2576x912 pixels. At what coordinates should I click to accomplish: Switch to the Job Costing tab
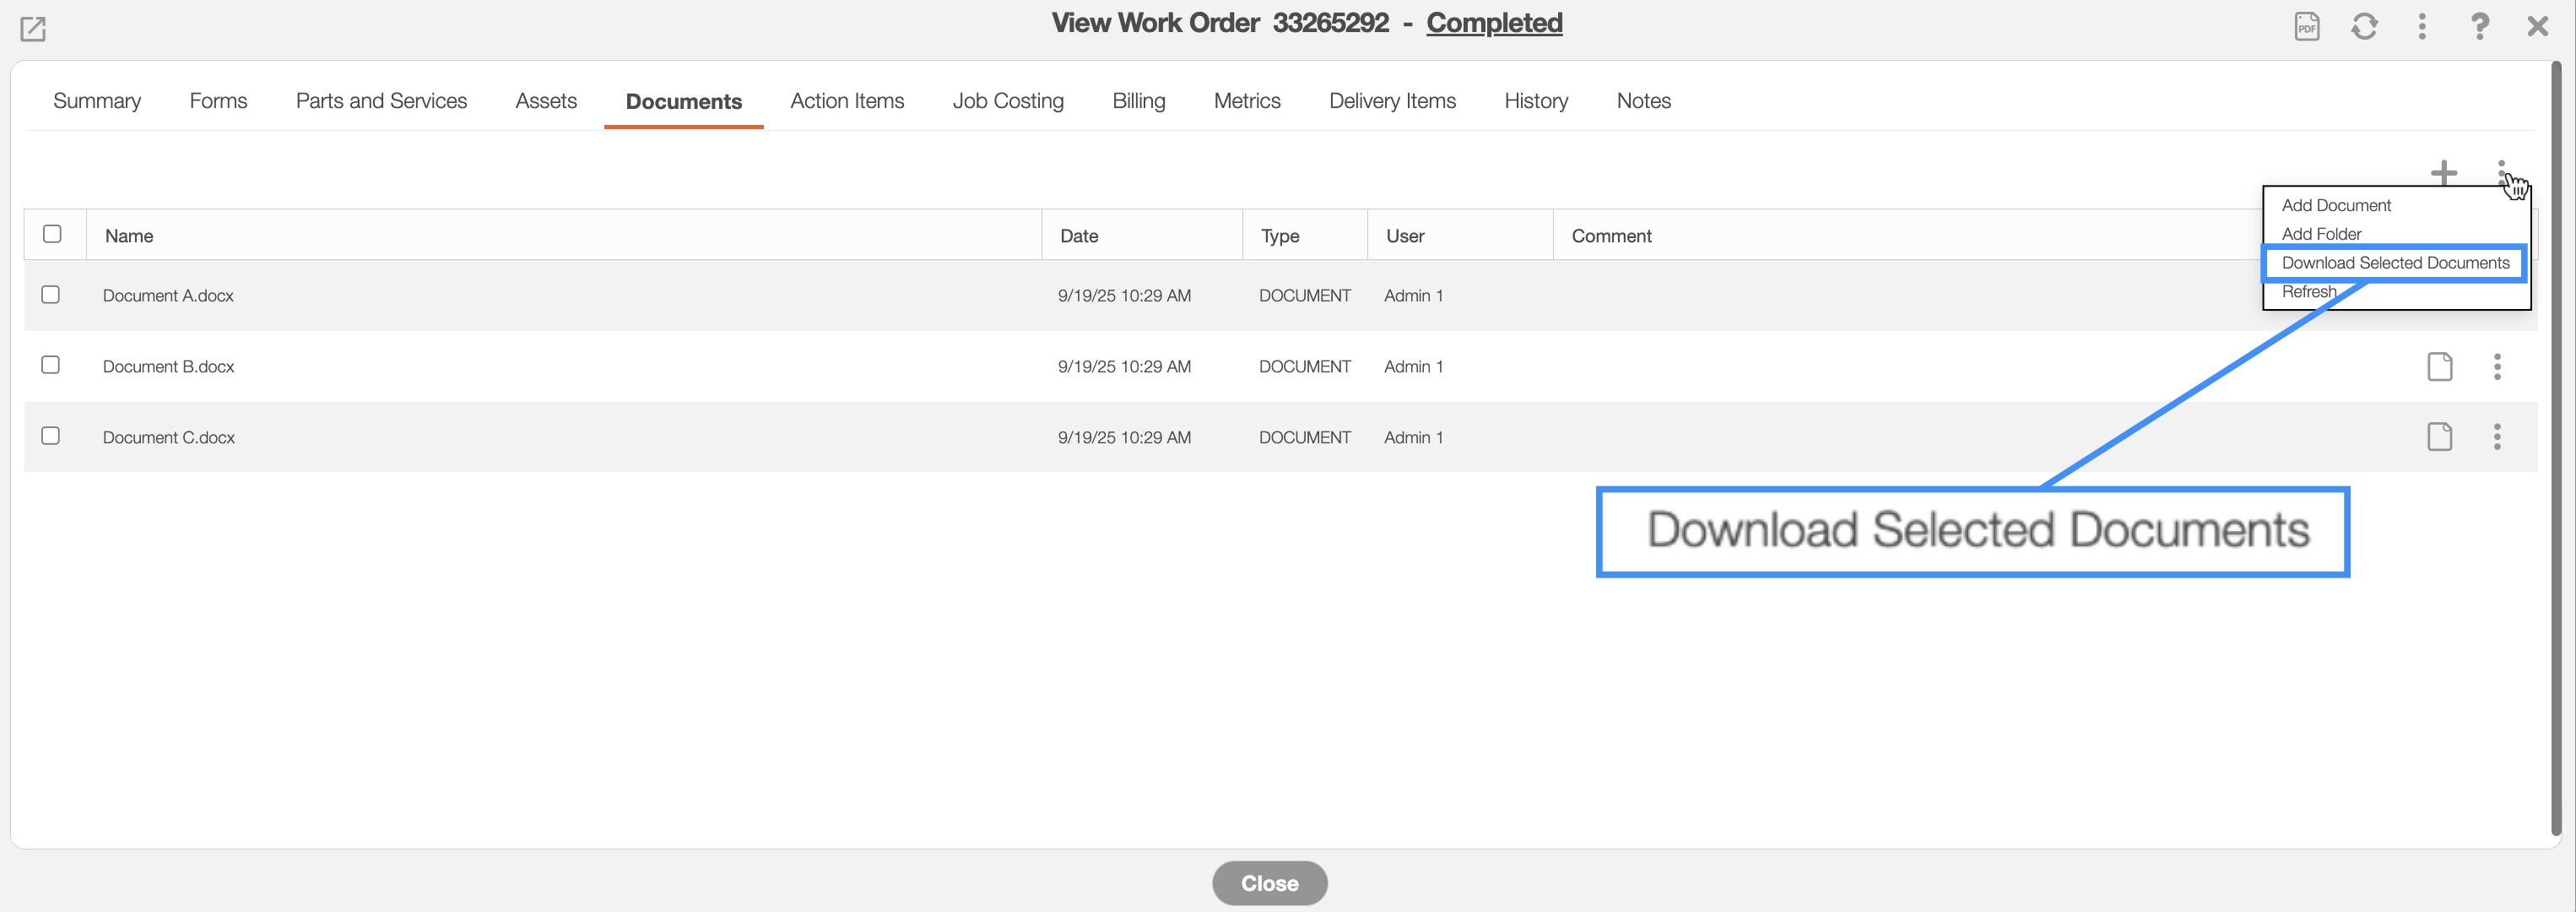pyautogui.click(x=1007, y=101)
